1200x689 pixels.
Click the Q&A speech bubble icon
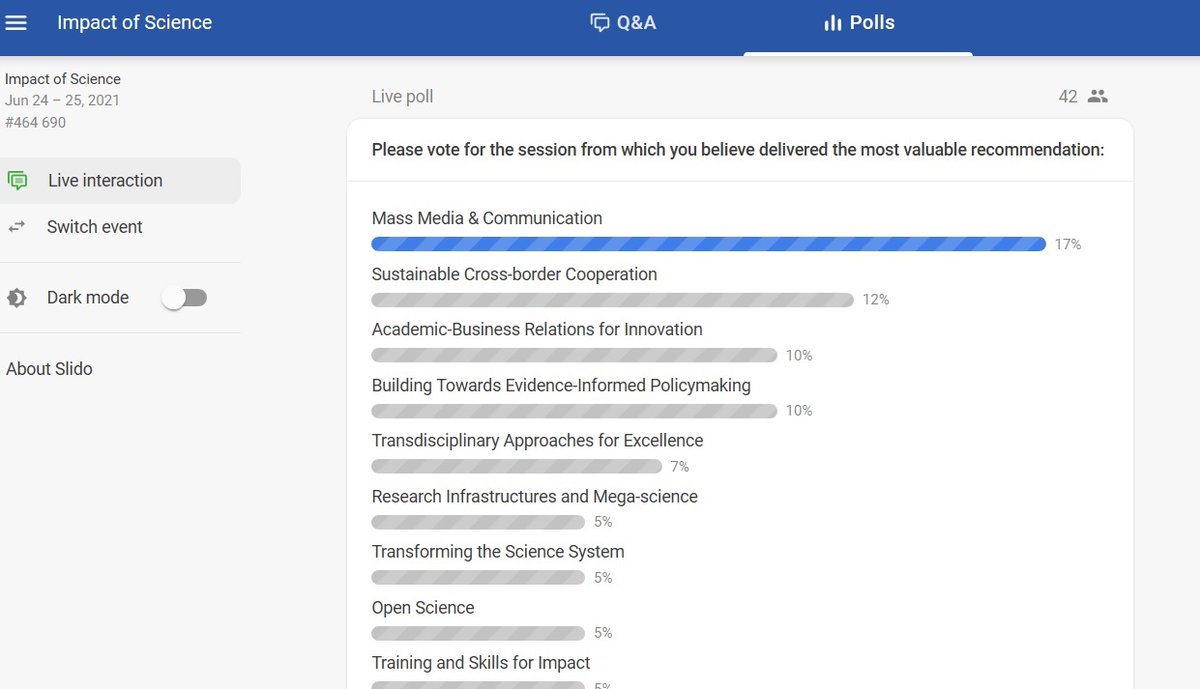click(x=598, y=21)
